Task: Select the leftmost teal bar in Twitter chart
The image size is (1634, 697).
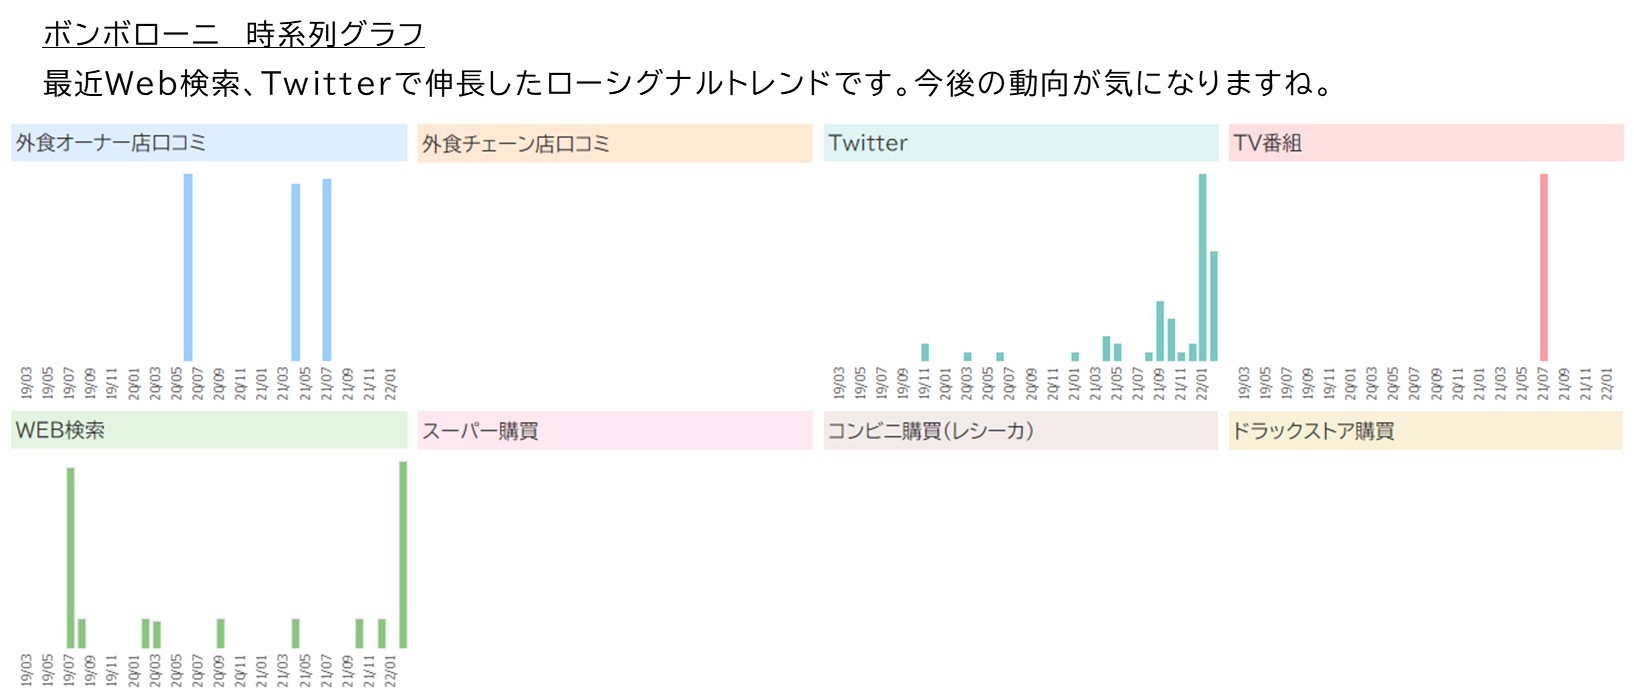Action: point(925,352)
